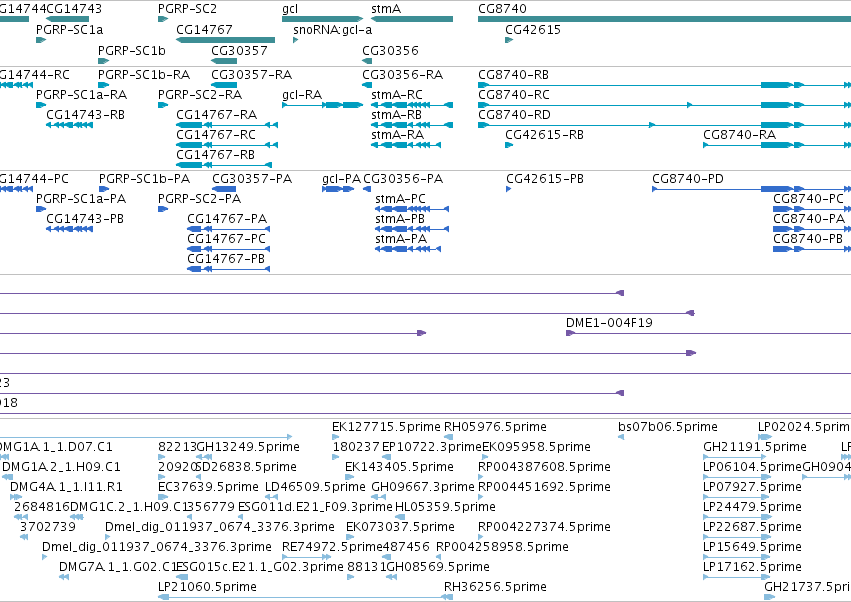
Task: Select transcript CG14743-RB
Action: click(69, 125)
